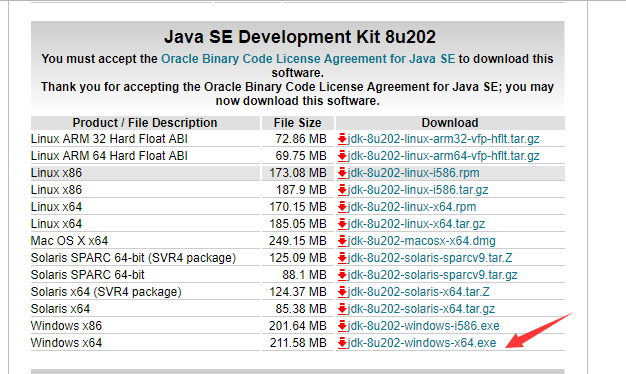The width and height of the screenshot is (626, 374).
Task: Download jdk-8u202-solaris-sparcv9.tar.gz file
Action: point(432,275)
